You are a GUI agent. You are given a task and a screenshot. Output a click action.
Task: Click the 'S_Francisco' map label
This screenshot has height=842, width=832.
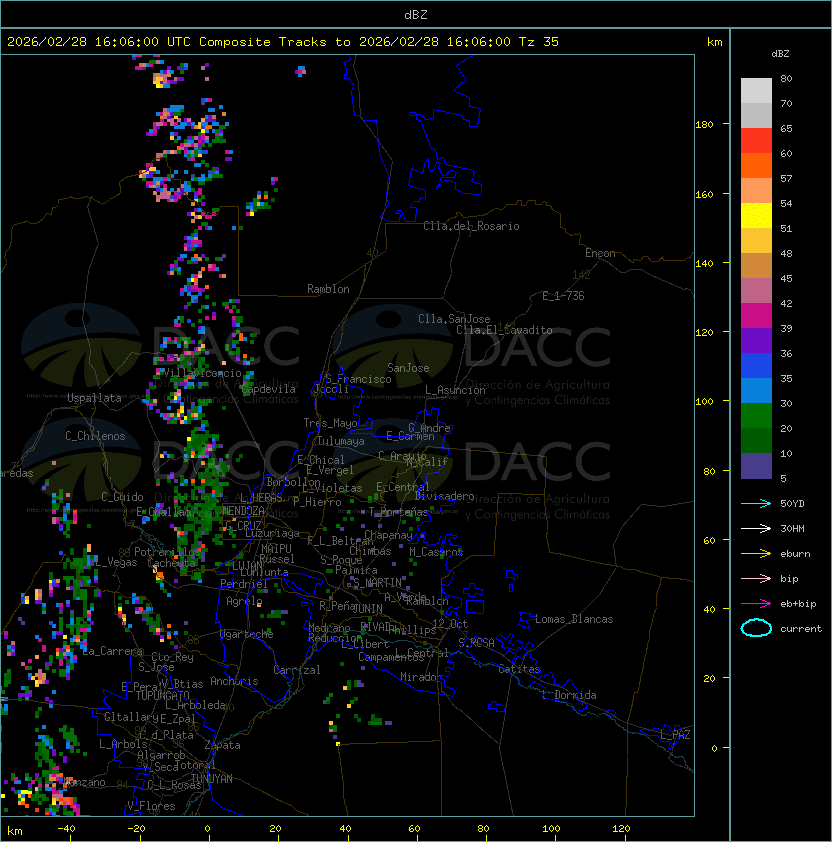point(358,379)
